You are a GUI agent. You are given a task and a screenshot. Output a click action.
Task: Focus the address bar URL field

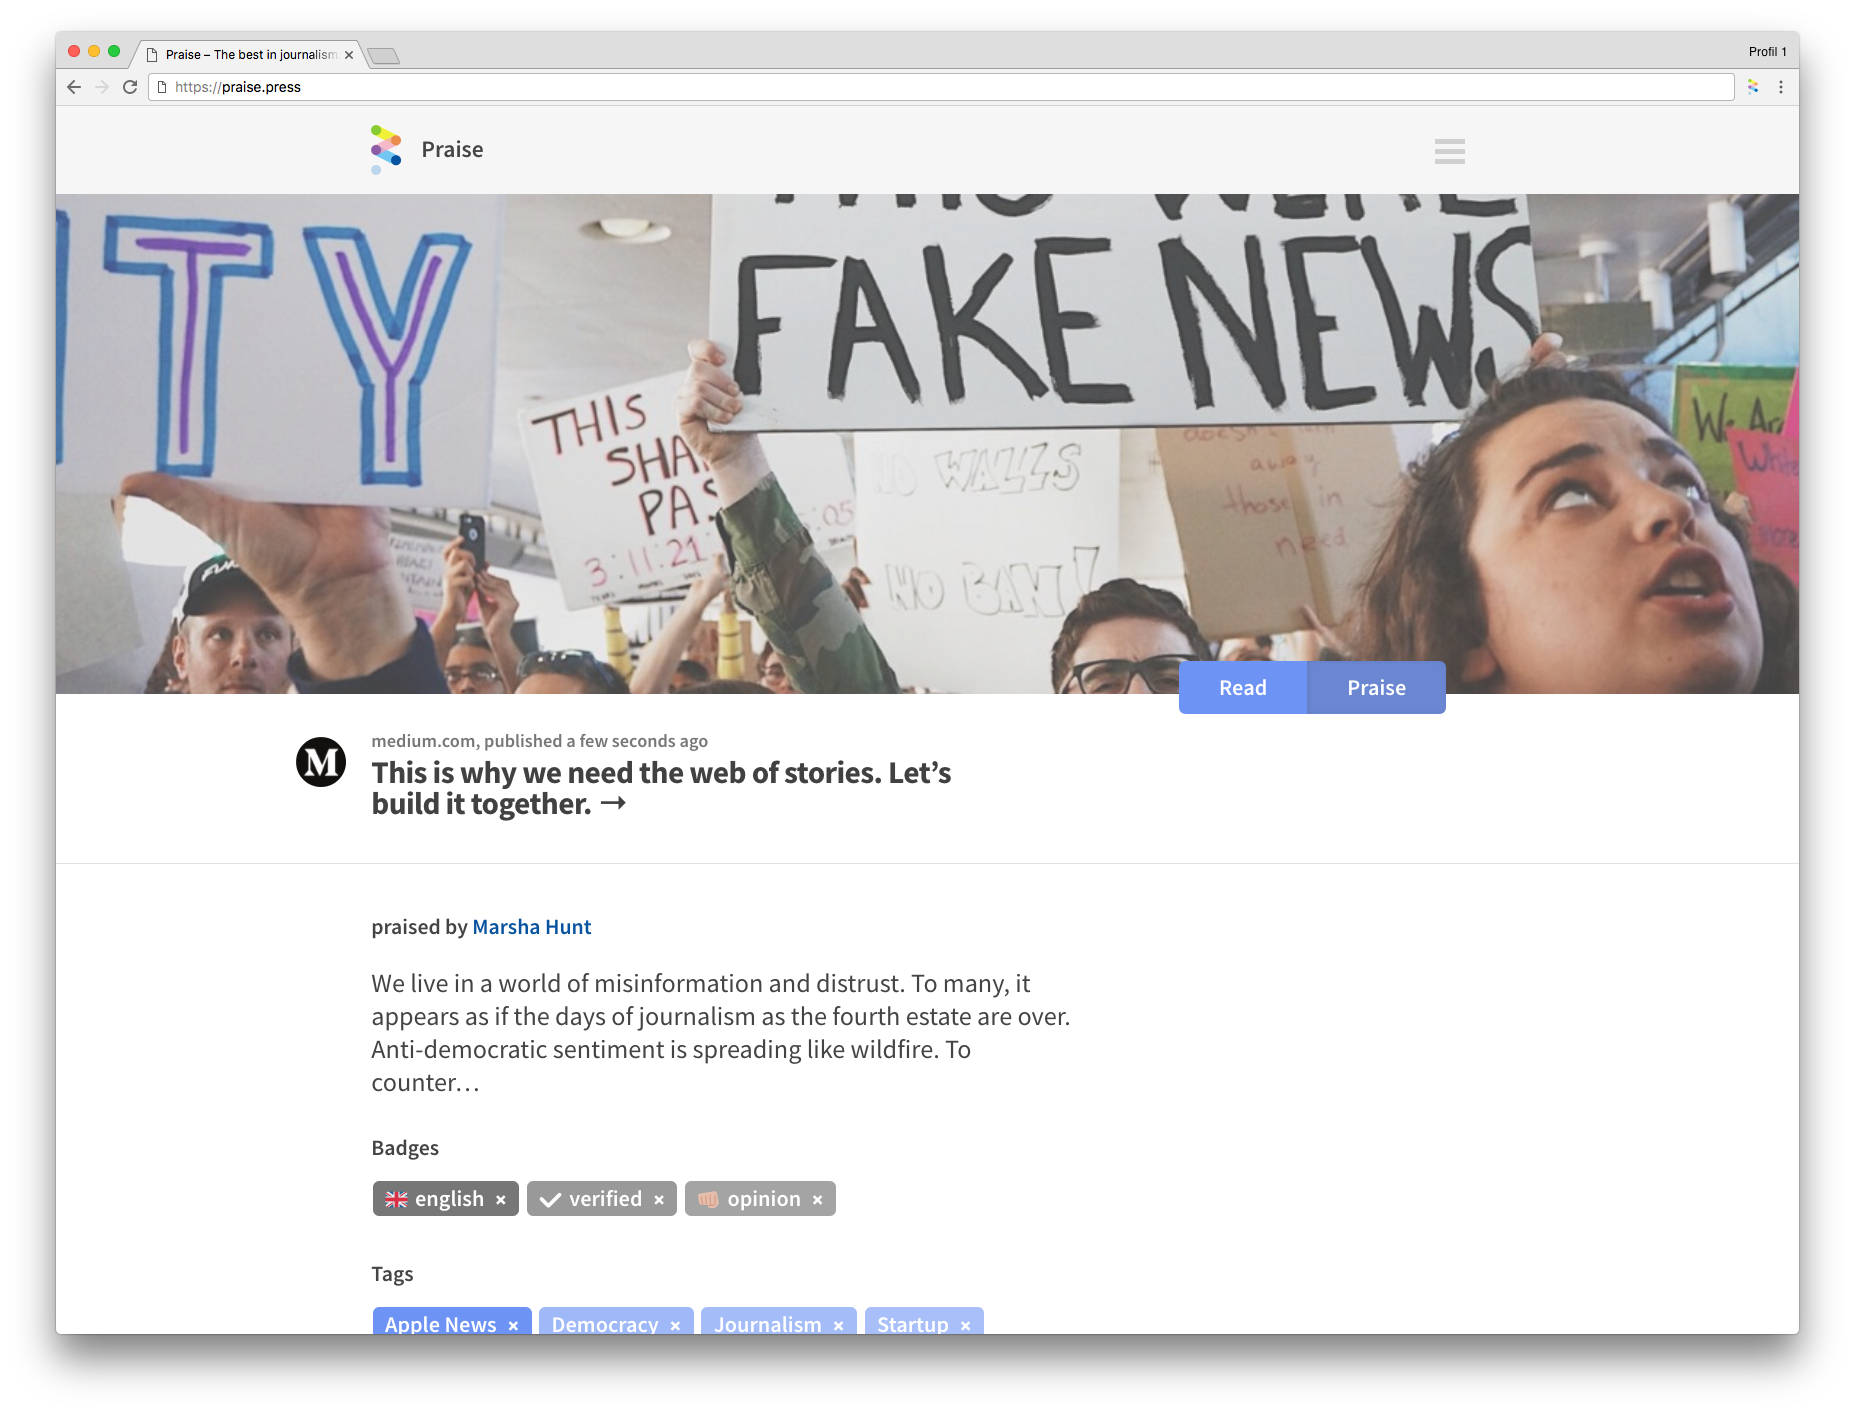click(x=940, y=87)
